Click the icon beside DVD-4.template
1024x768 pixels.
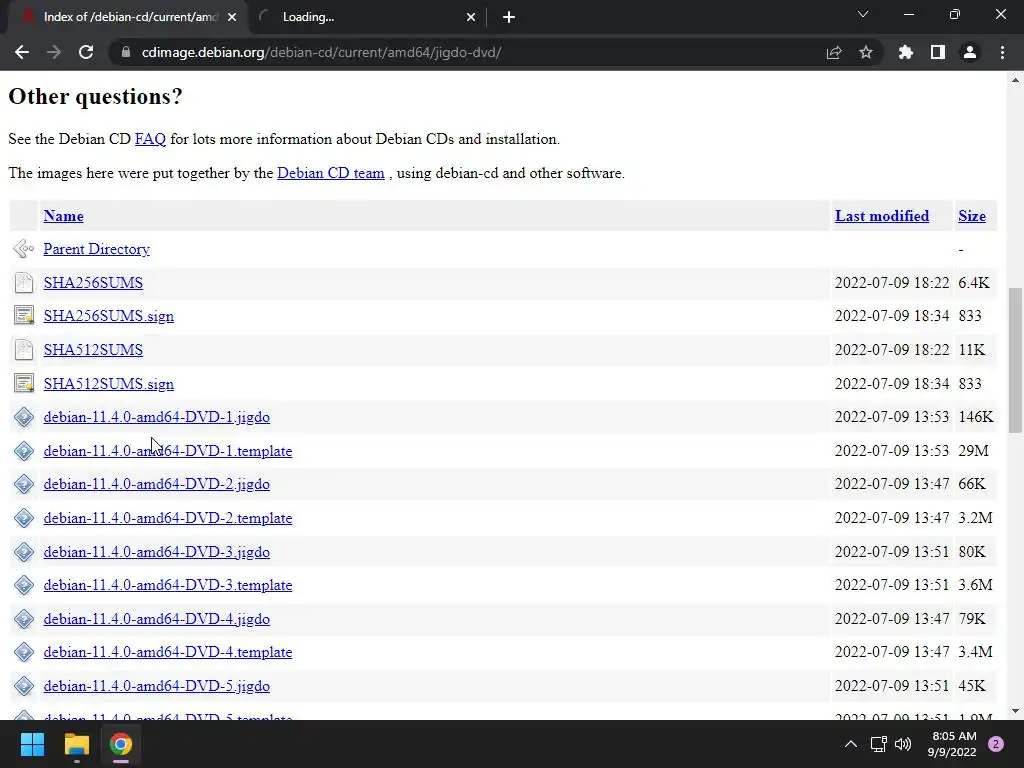tap(24, 652)
